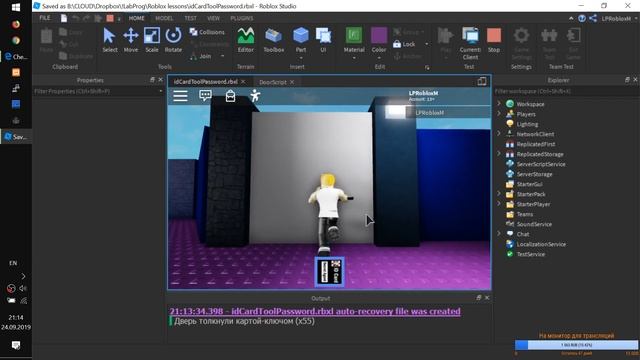This screenshot has width=640, height=360.
Task: Toggle Collisions option
Action: [207, 32]
